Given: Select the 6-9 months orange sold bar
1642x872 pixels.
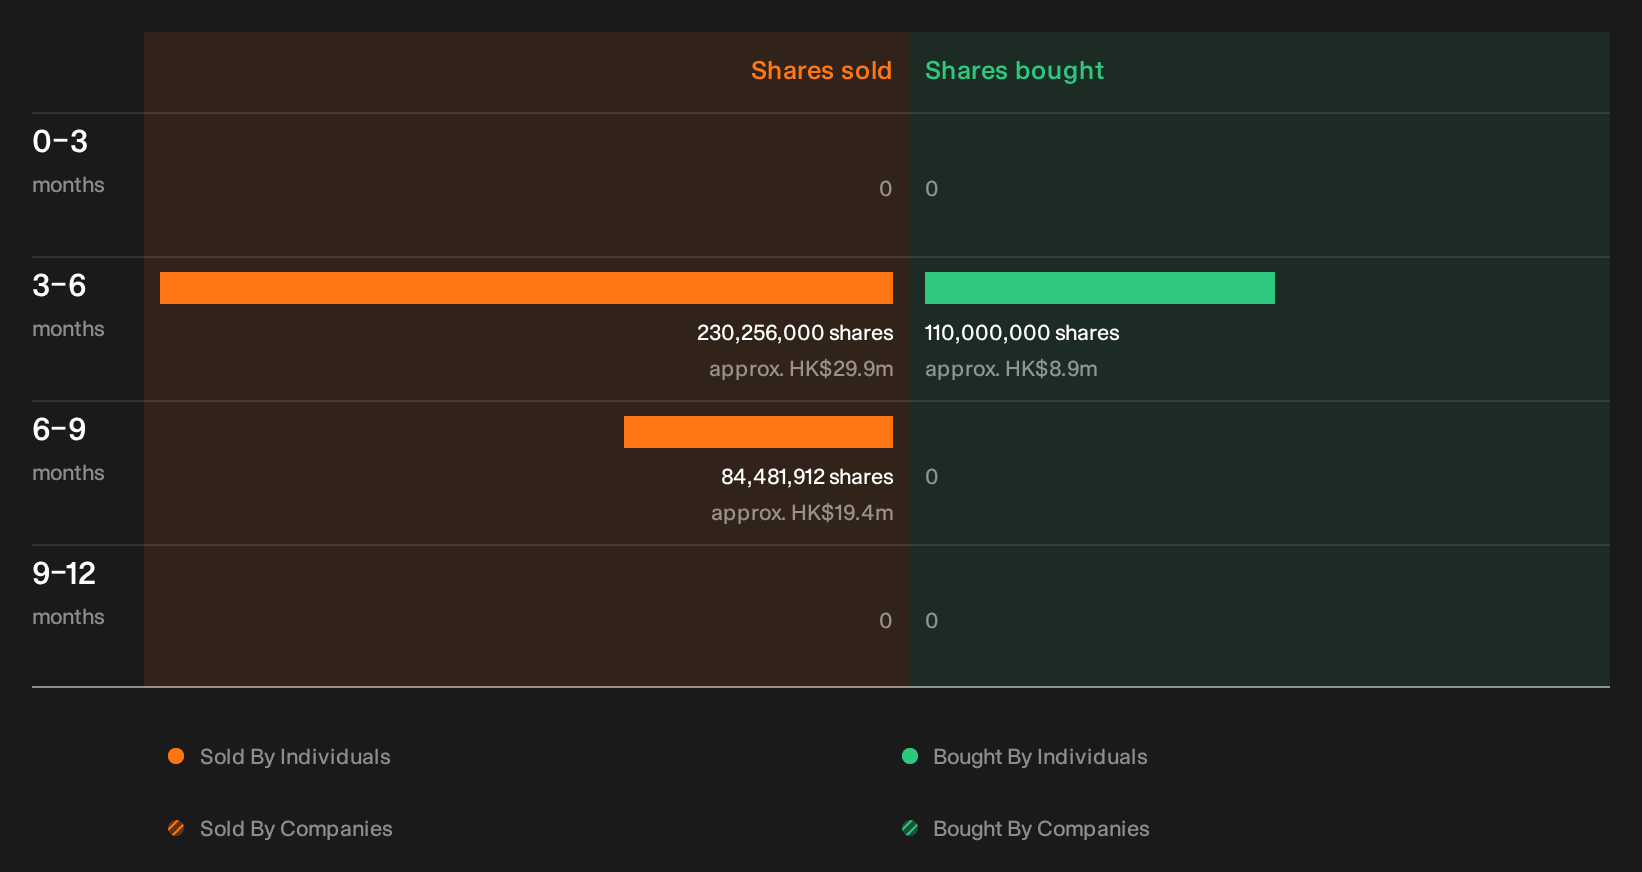Looking at the screenshot, I should pos(758,432).
